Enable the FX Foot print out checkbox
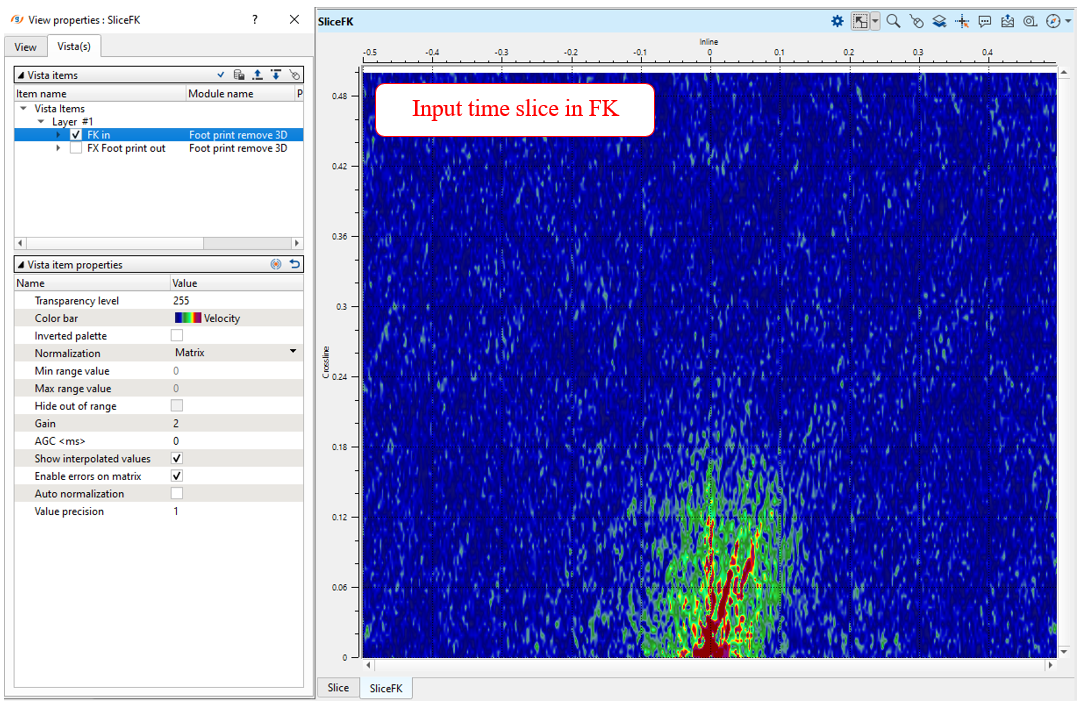This screenshot has width=1084, height=709. coord(76,148)
